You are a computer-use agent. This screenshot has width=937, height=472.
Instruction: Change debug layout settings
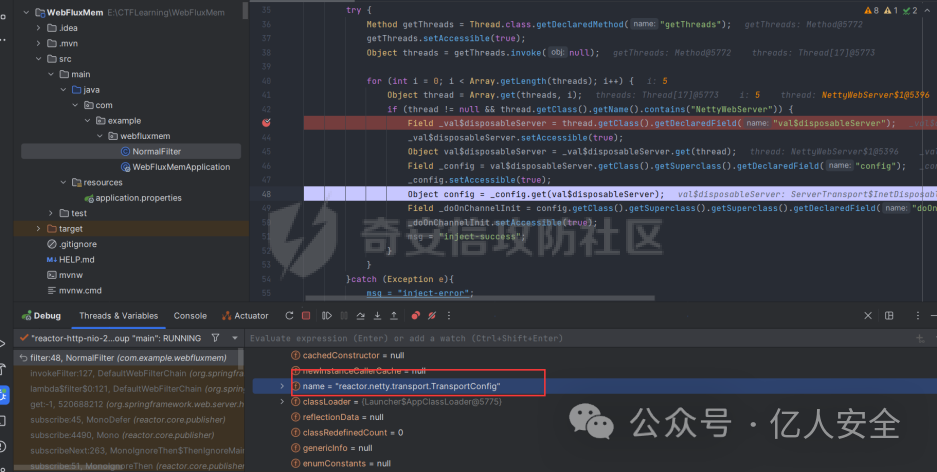click(889, 315)
